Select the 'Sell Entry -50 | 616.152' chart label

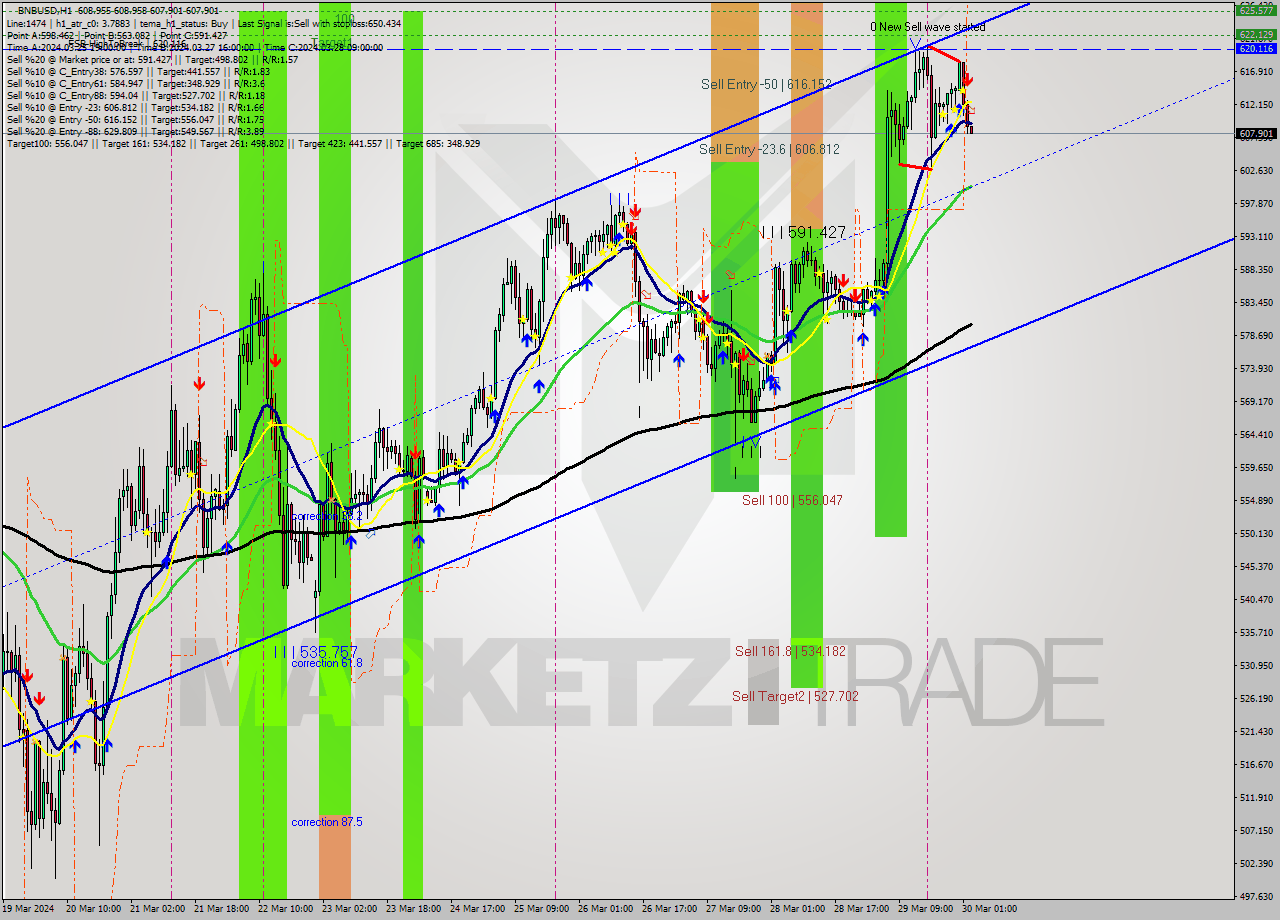click(x=766, y=84)
